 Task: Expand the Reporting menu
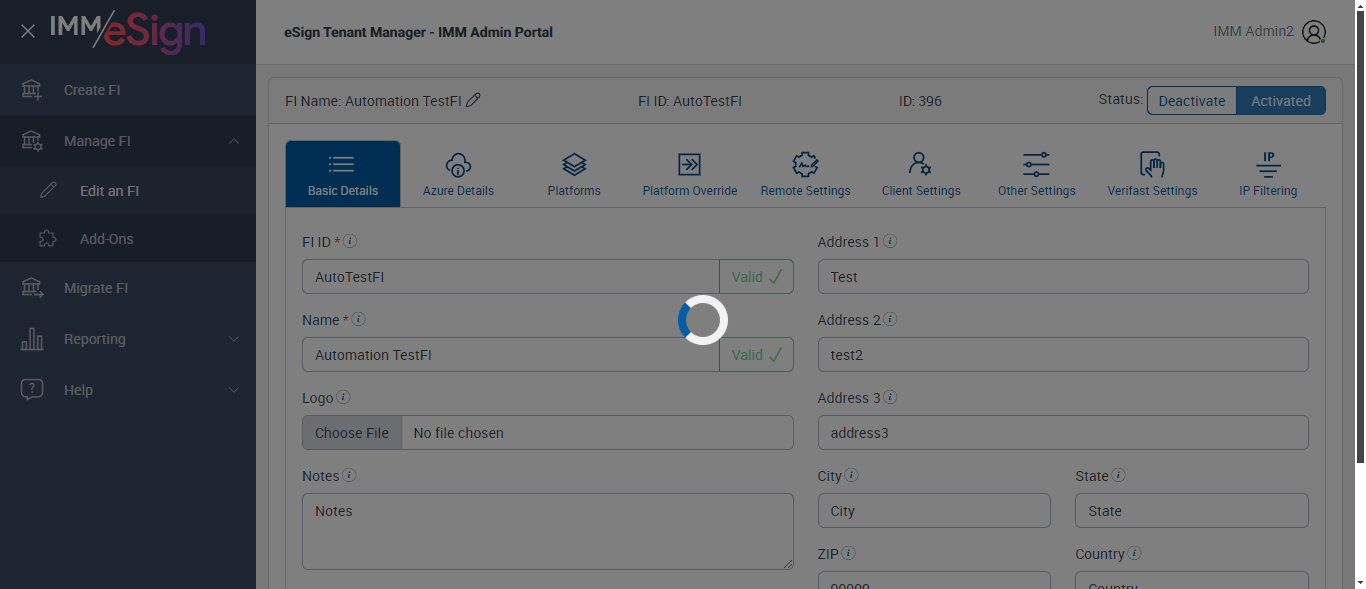point(128,339)
